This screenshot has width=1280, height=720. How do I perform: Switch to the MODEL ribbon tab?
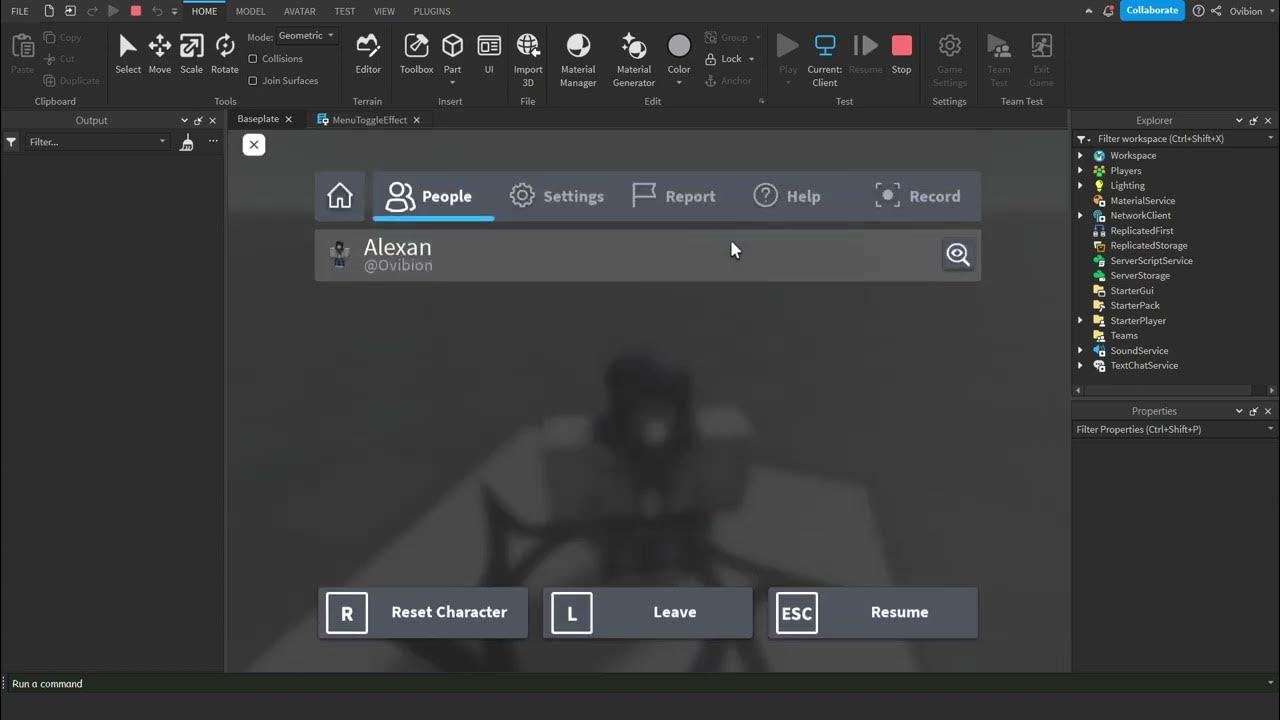click(x=250, y=11)
